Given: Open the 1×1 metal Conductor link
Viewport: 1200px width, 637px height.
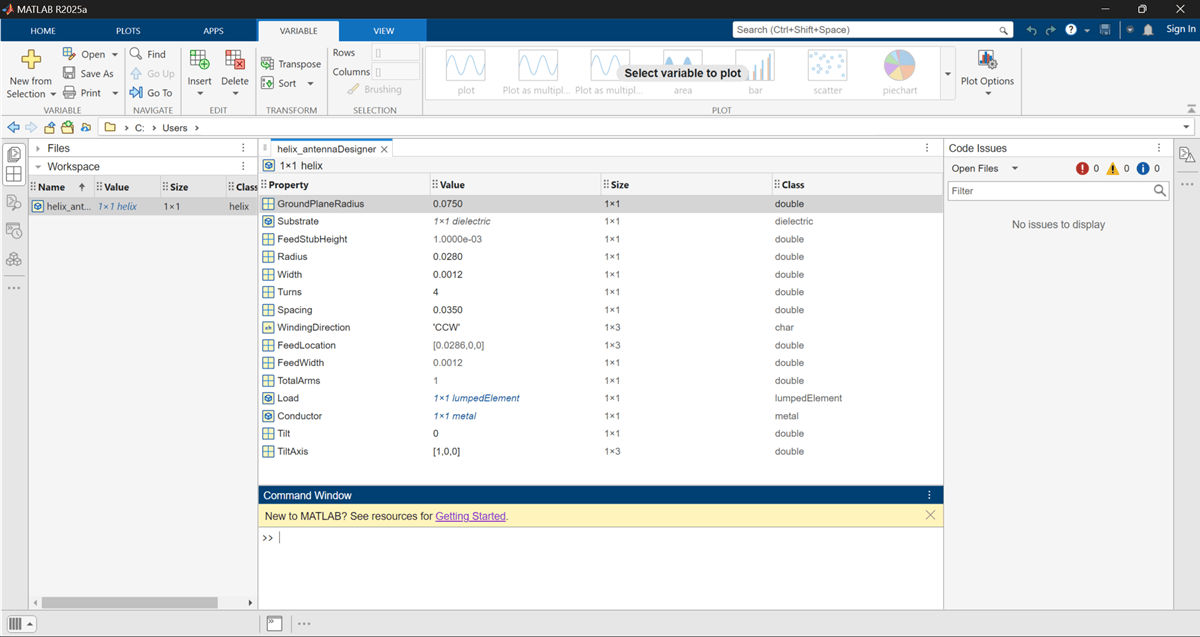Looking at the screenshot, I should pyautogui.click(x=454, y=416).
